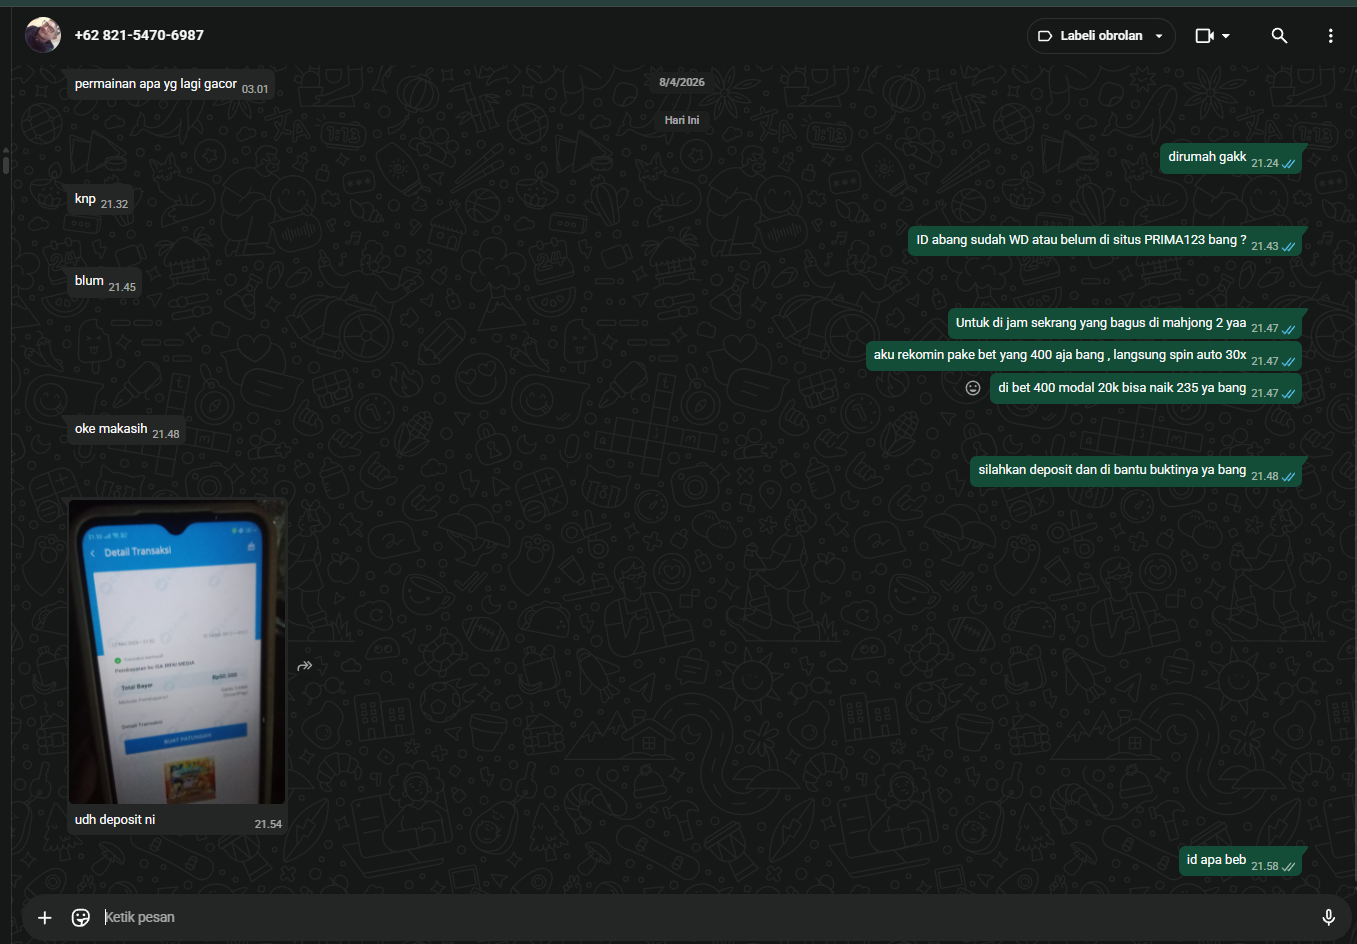Open the emoji and sticker picker
The image size is (1357, 944).
pos(81,918)
